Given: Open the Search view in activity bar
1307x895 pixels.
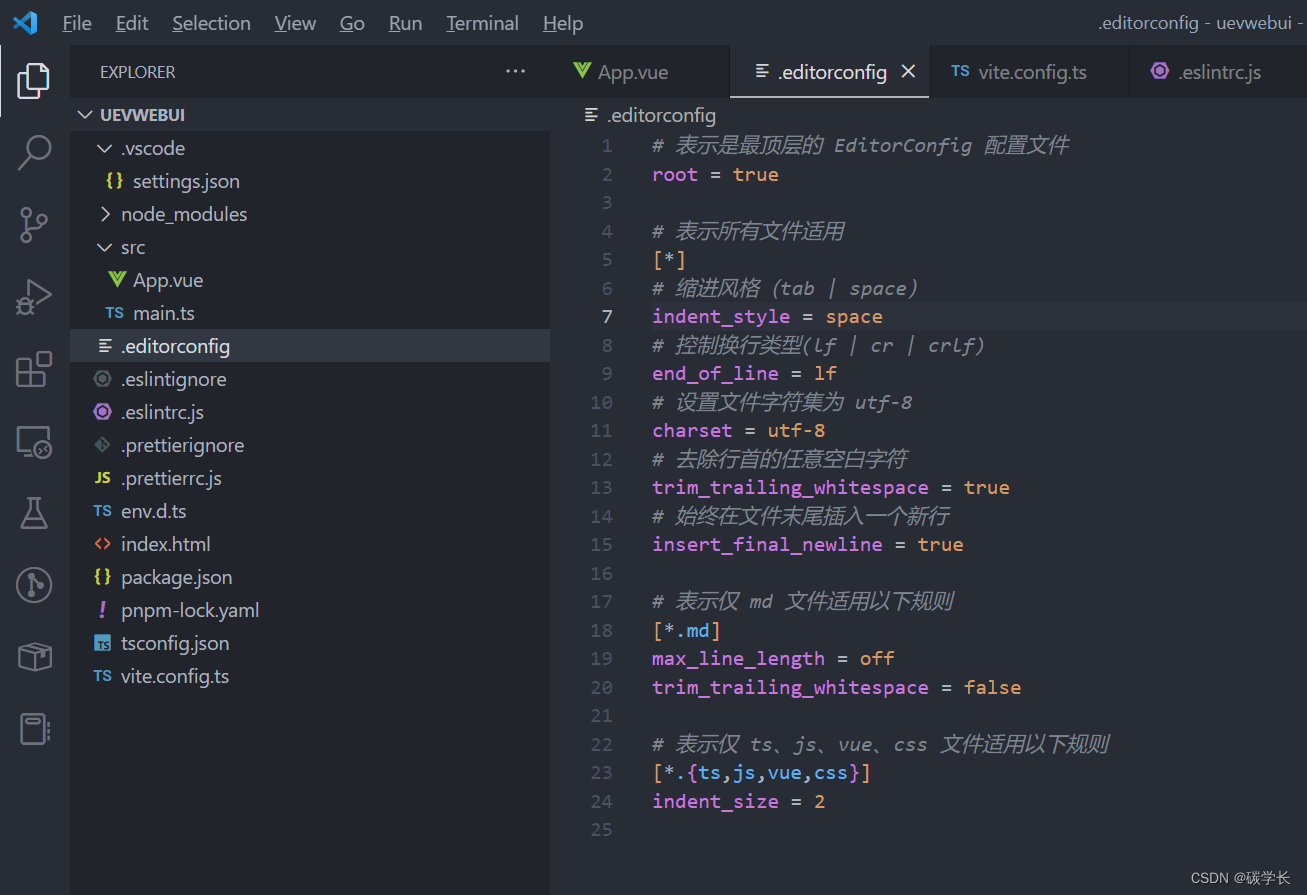Looking at the screenshot, I should click(34, 152).
